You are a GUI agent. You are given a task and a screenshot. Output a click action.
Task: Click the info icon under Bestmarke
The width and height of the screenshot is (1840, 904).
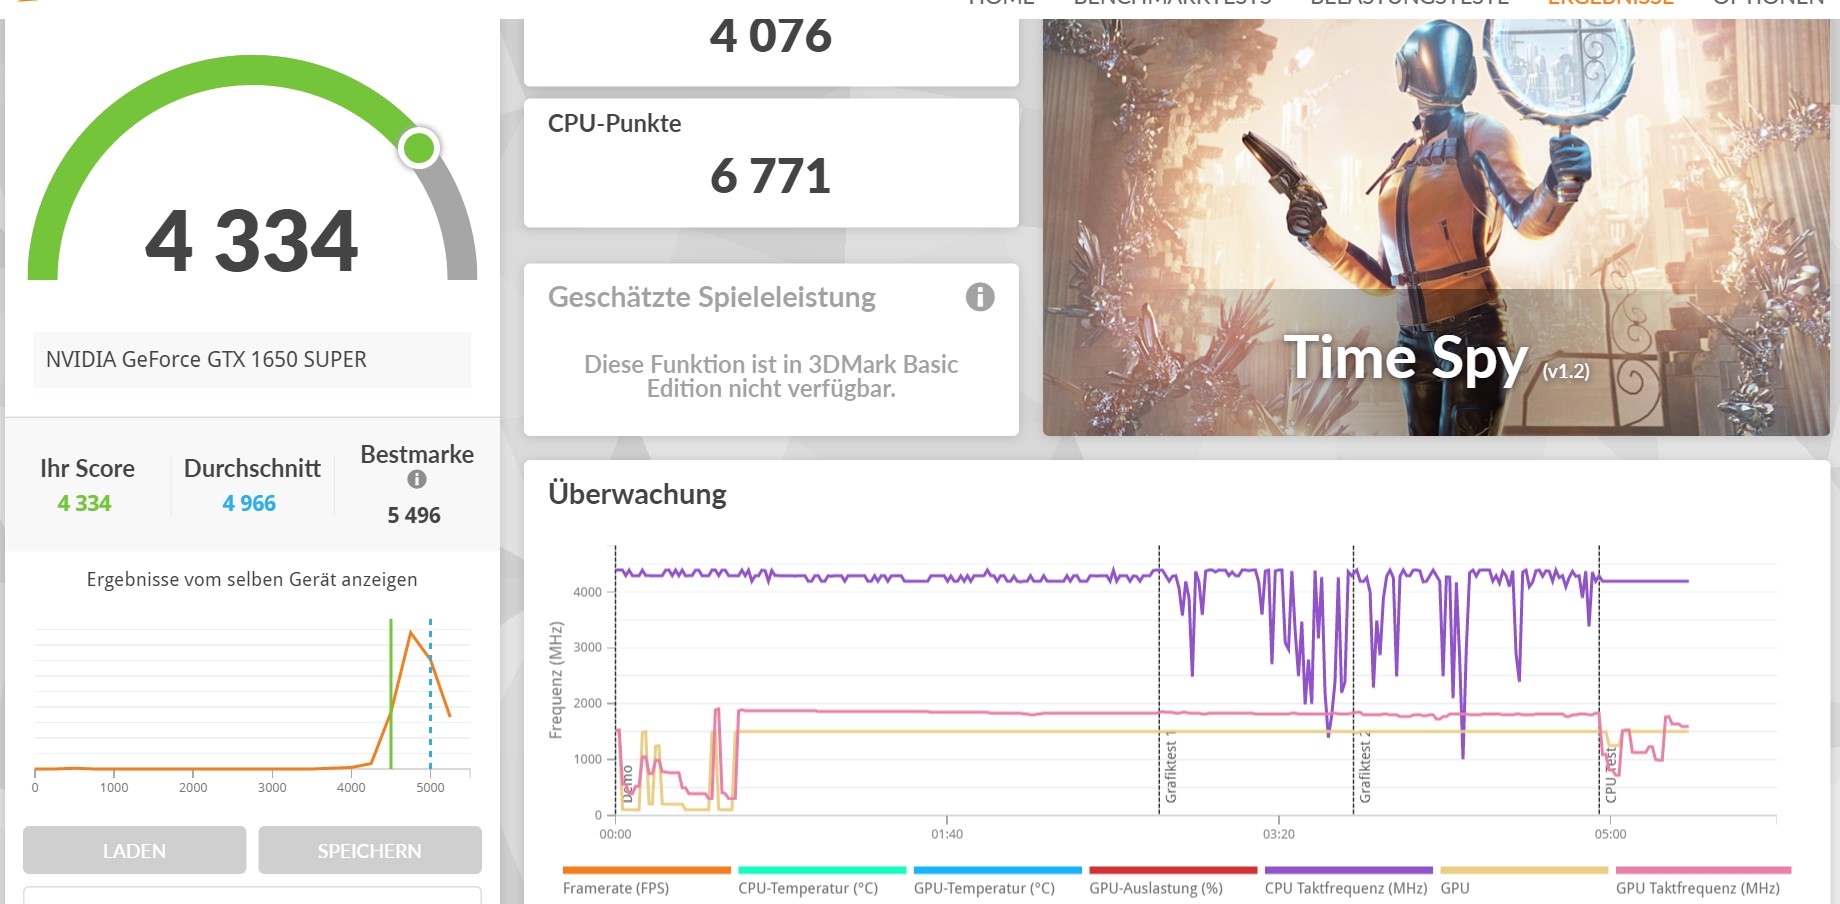pos(417,479)
